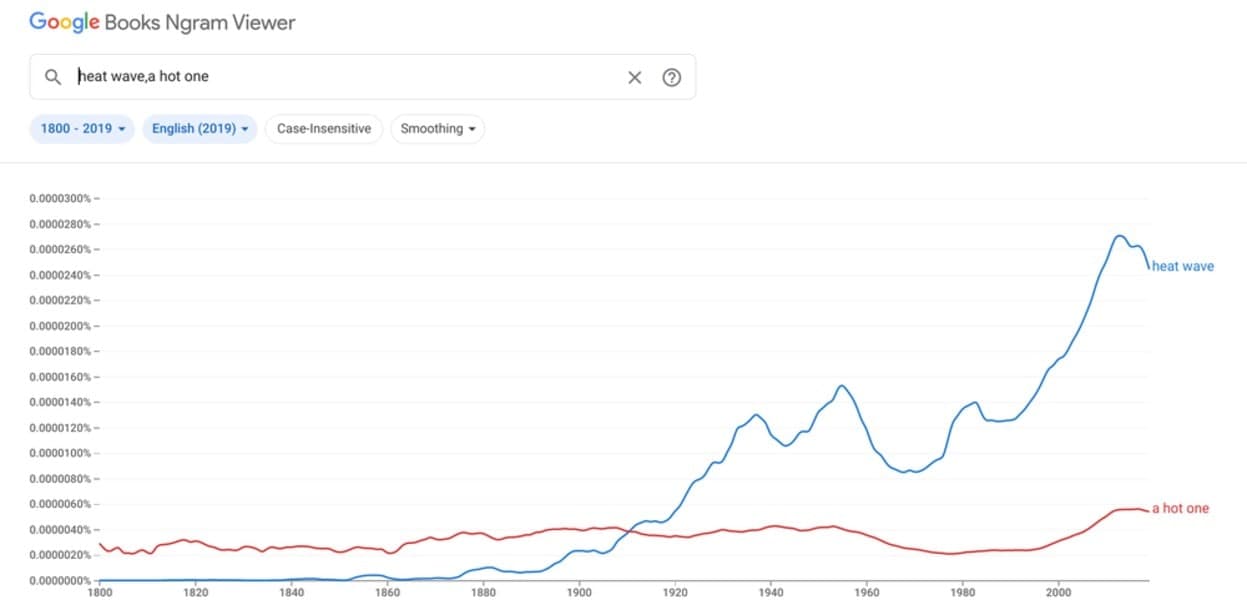Click the 1940 x-axis year label
The width and height of the screenshot is (1247, 600).
(771, 592)
